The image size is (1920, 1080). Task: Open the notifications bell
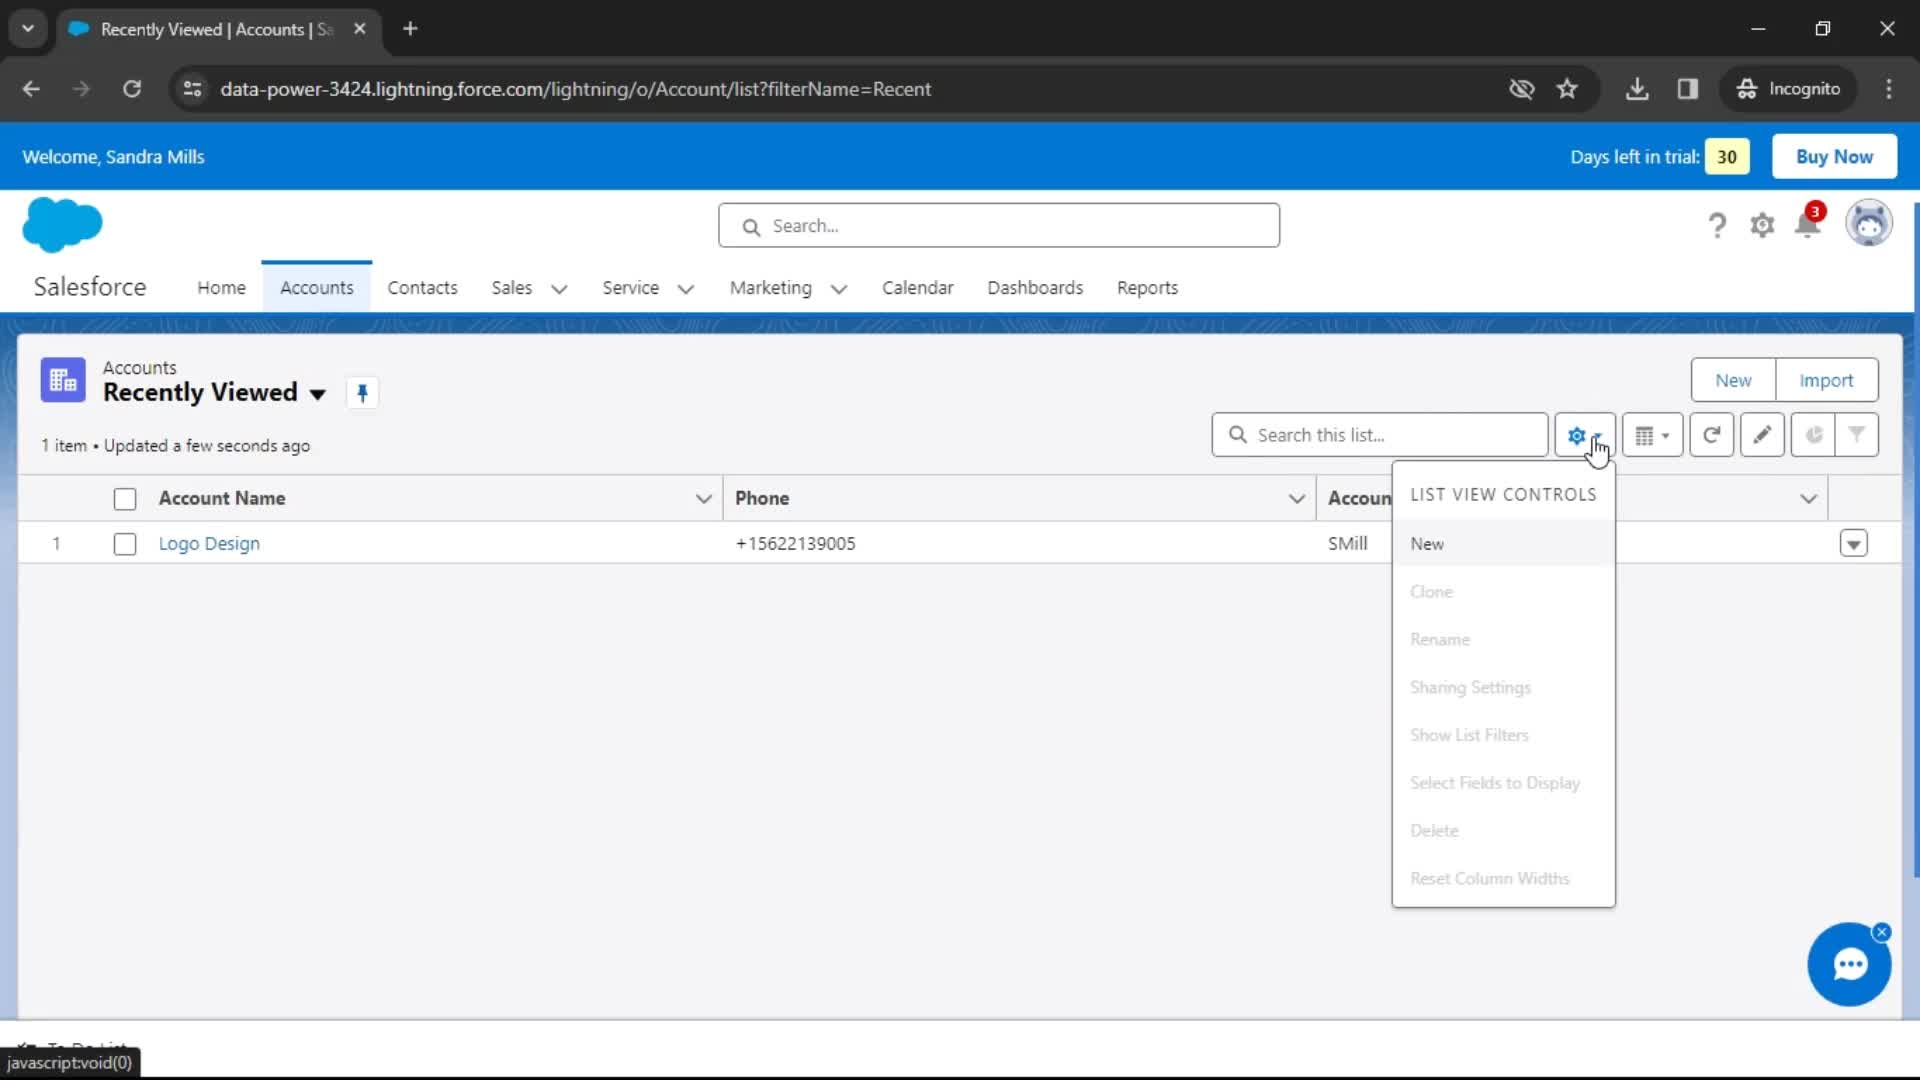[x=1808, y=223]
